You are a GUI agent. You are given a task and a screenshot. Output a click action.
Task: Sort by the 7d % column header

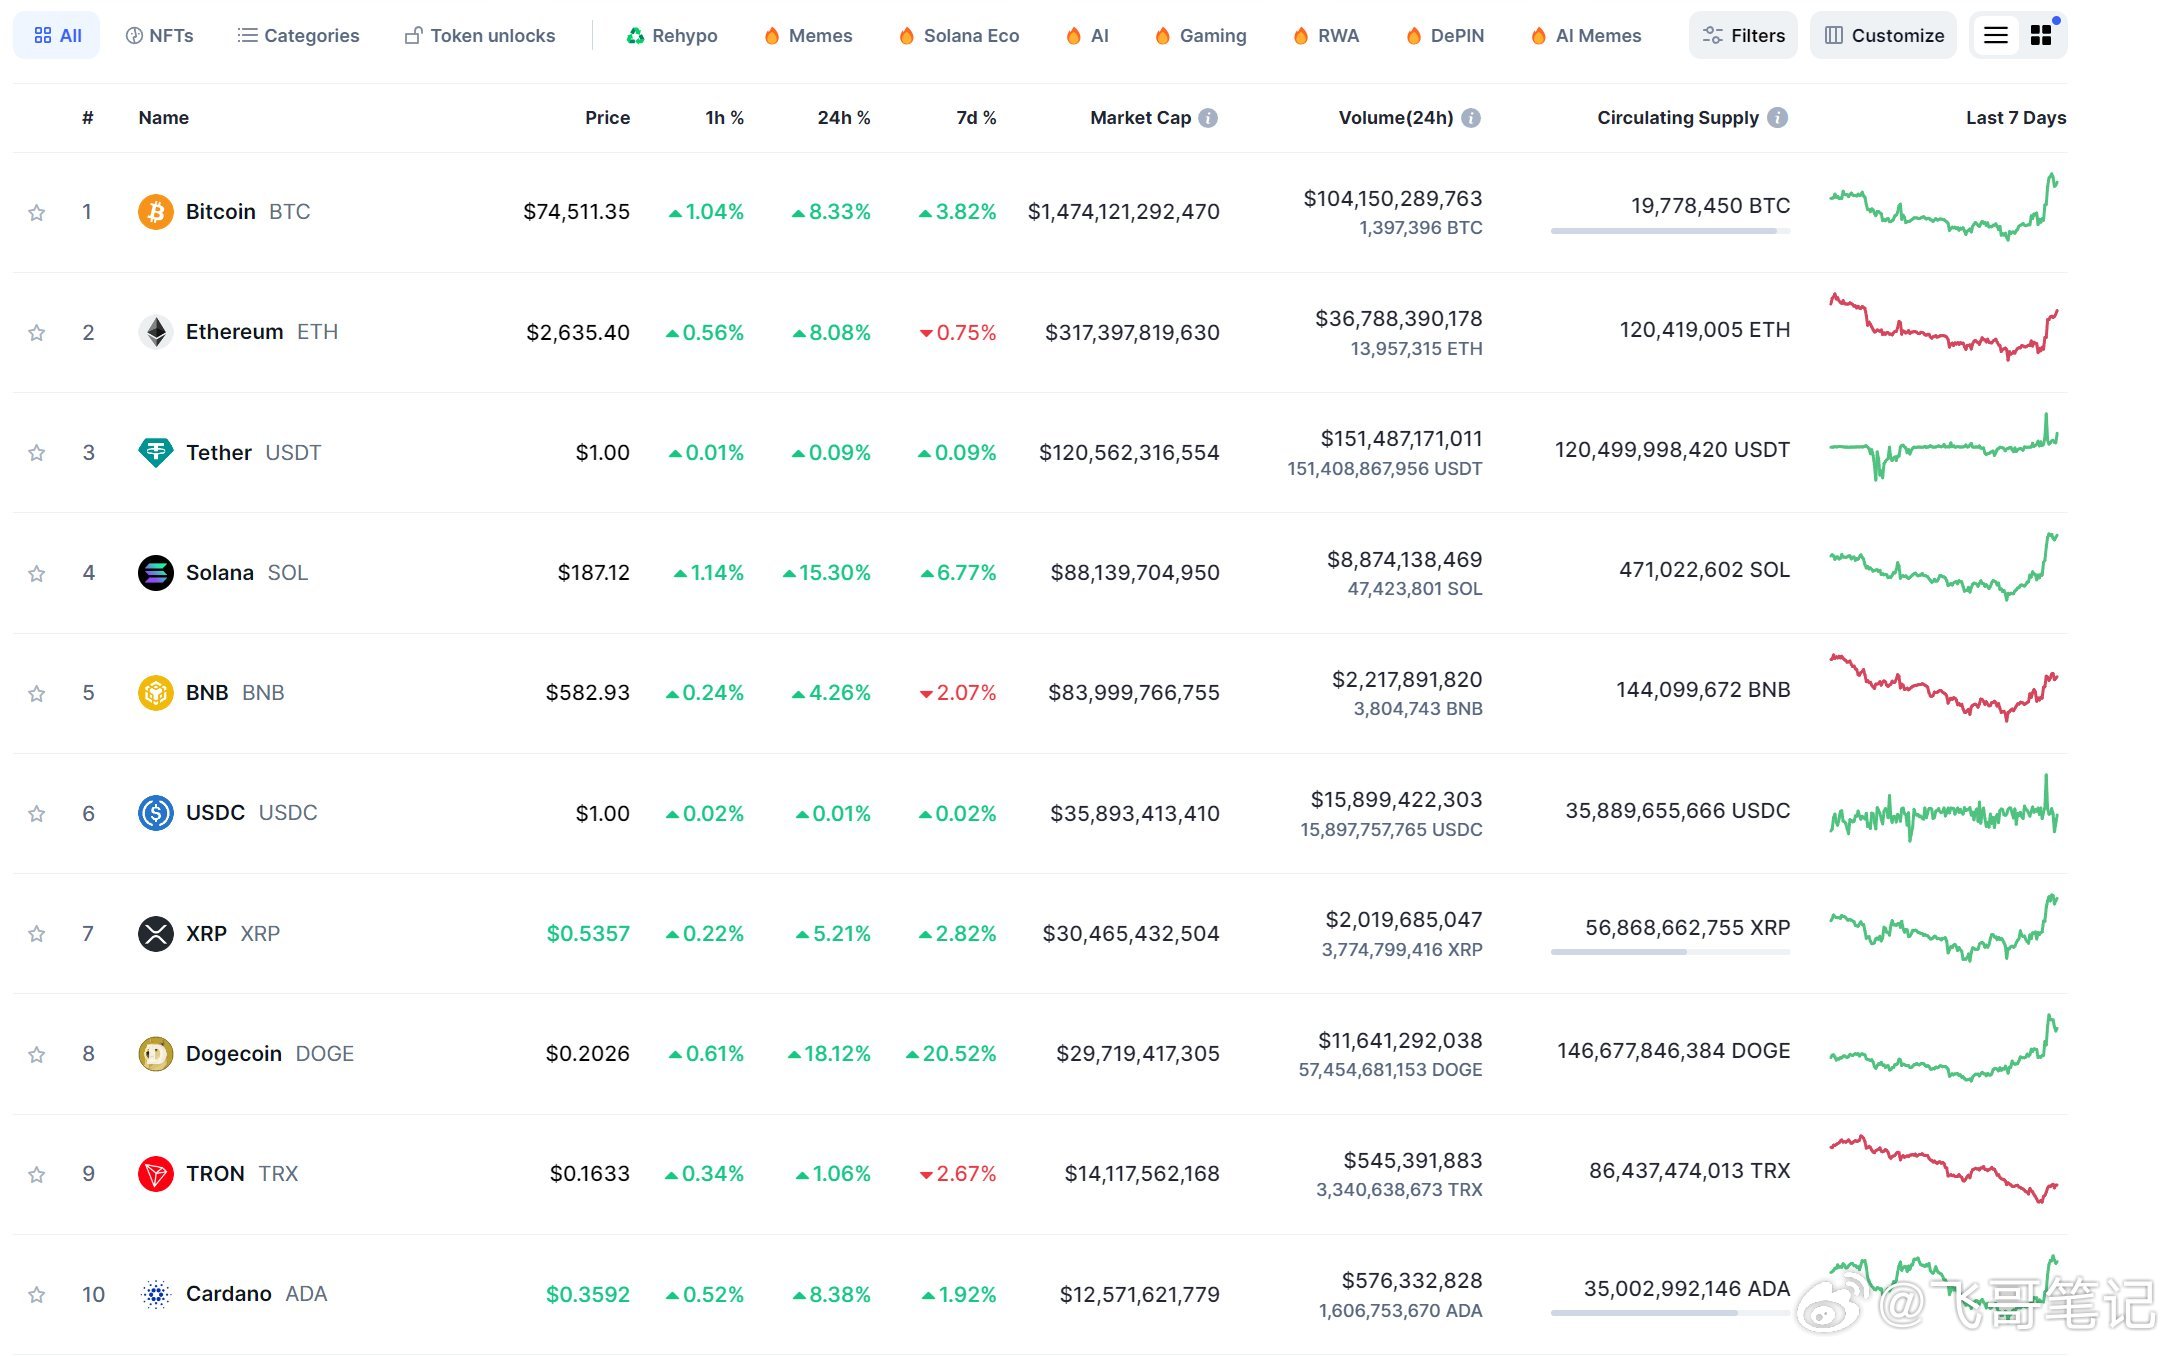(976, 118)
